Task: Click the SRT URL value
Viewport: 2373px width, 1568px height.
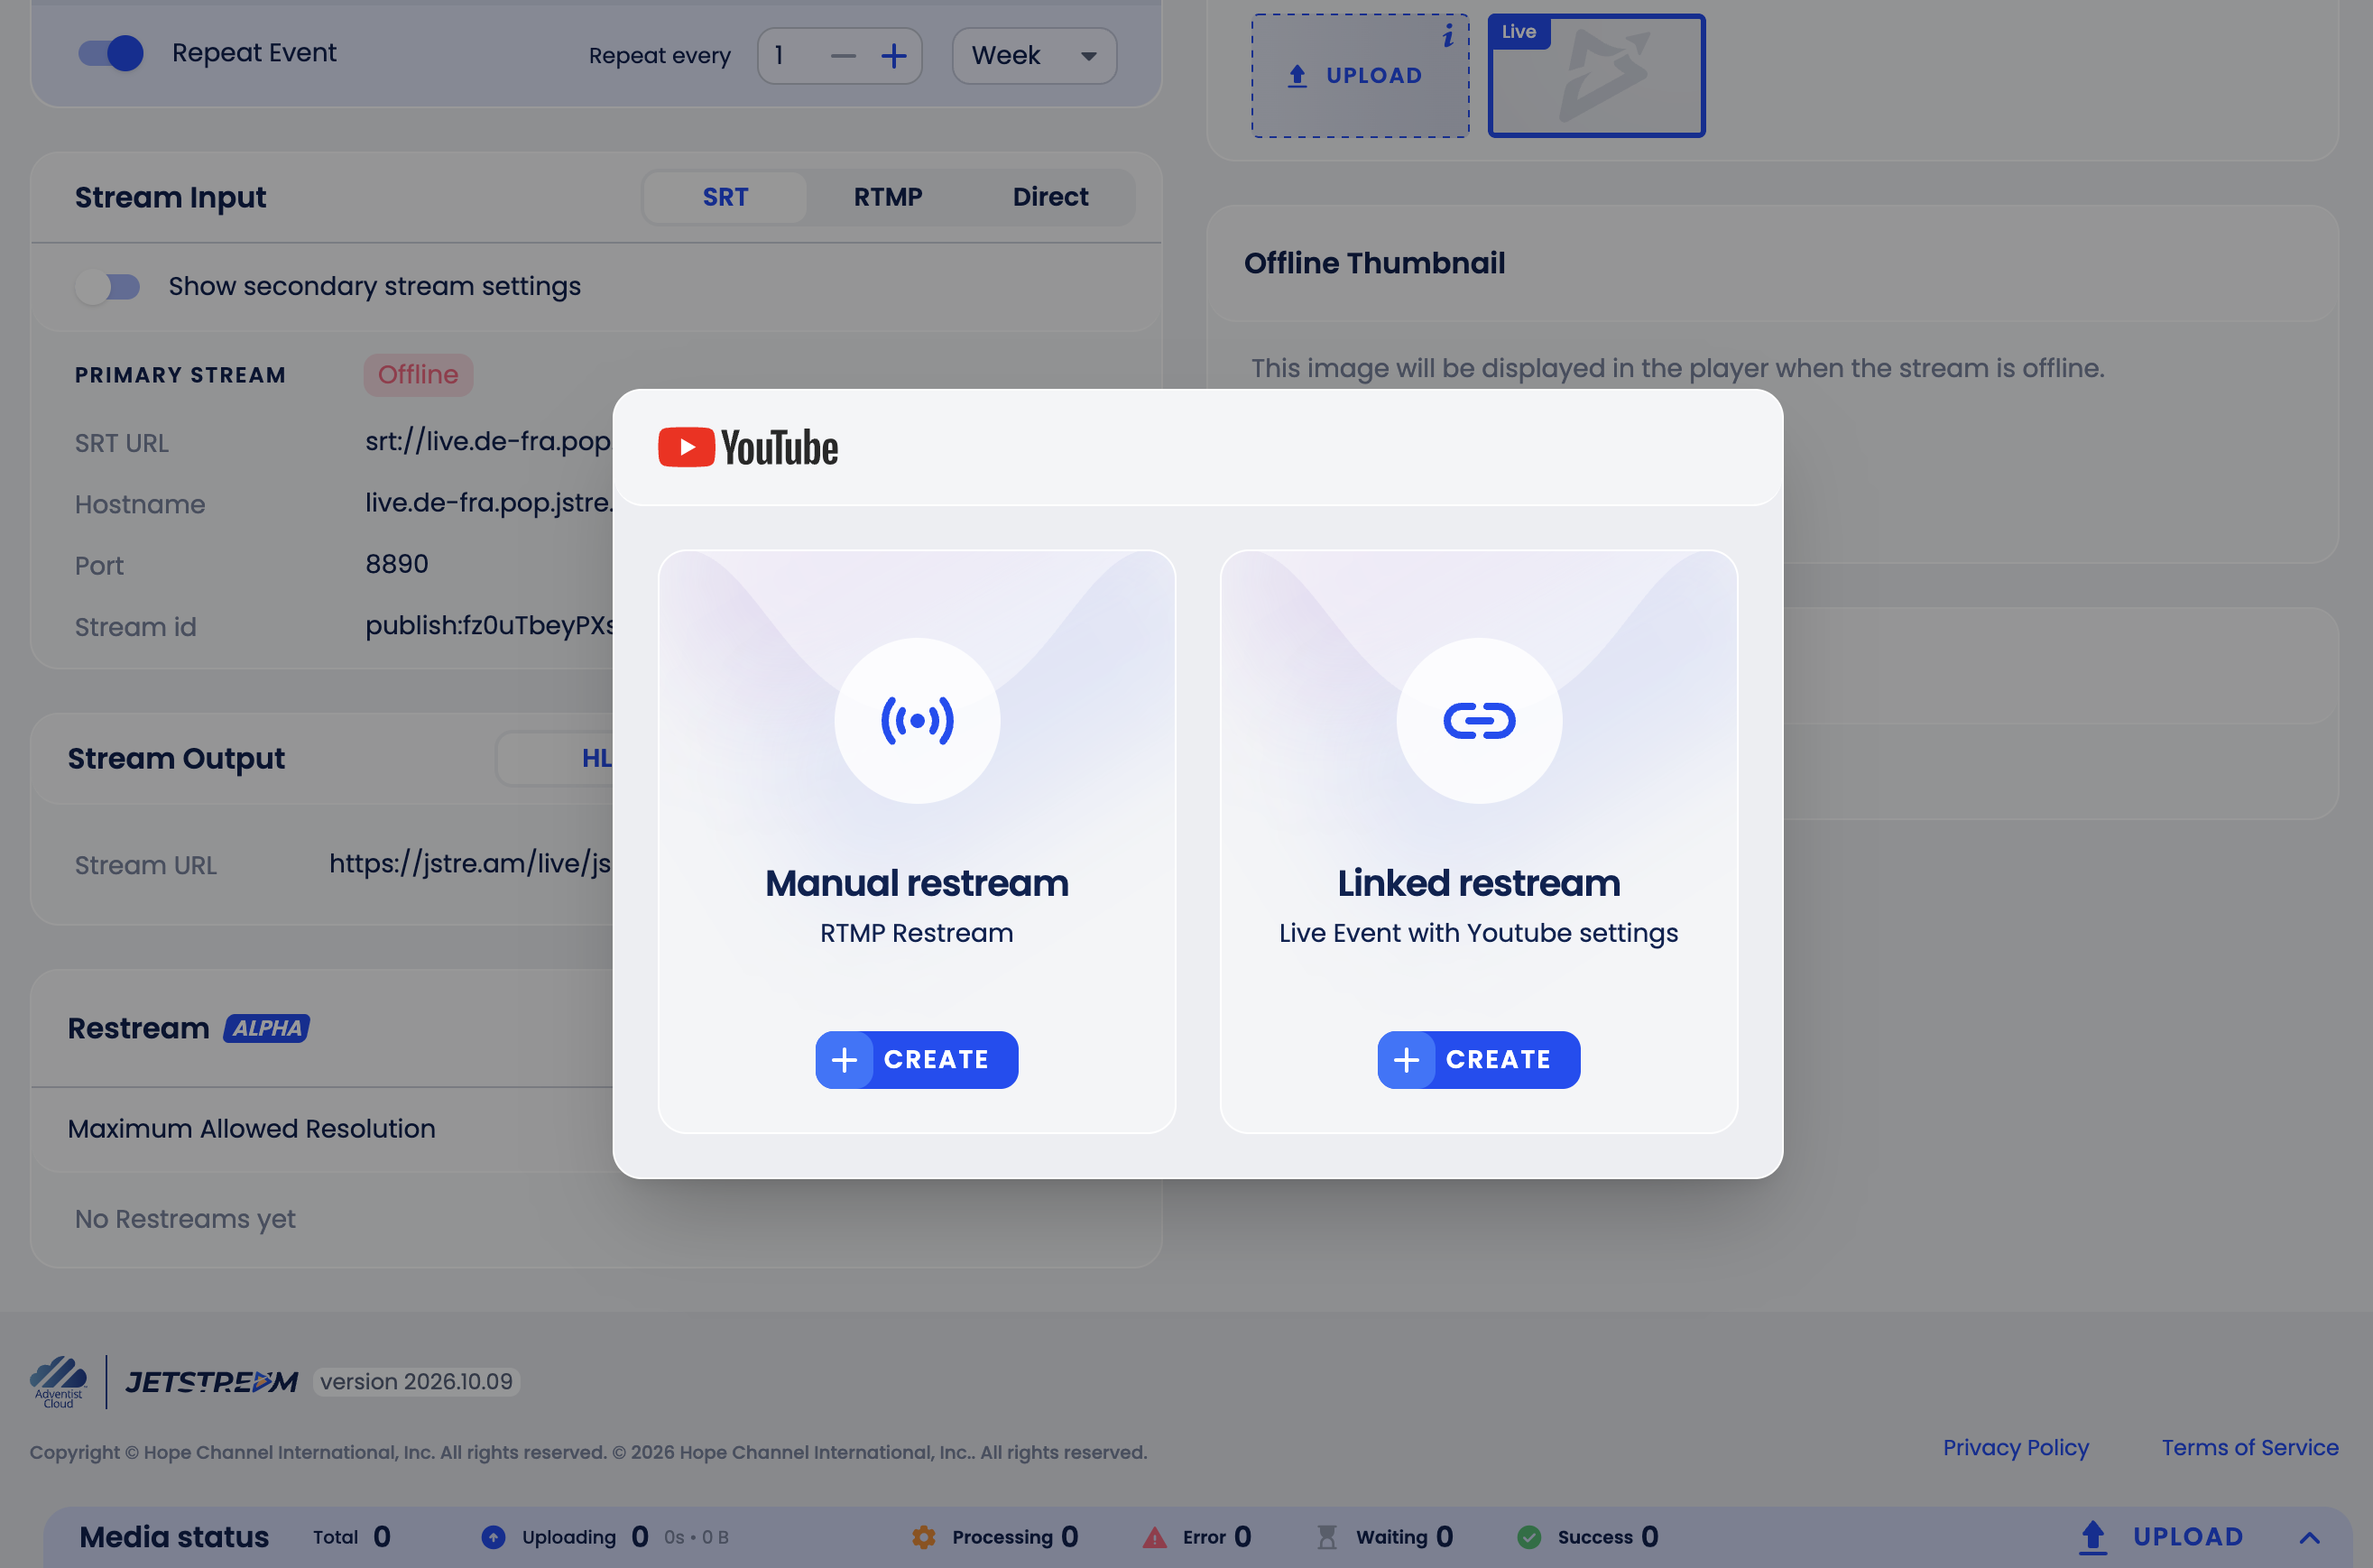Action: pos(488,441)
